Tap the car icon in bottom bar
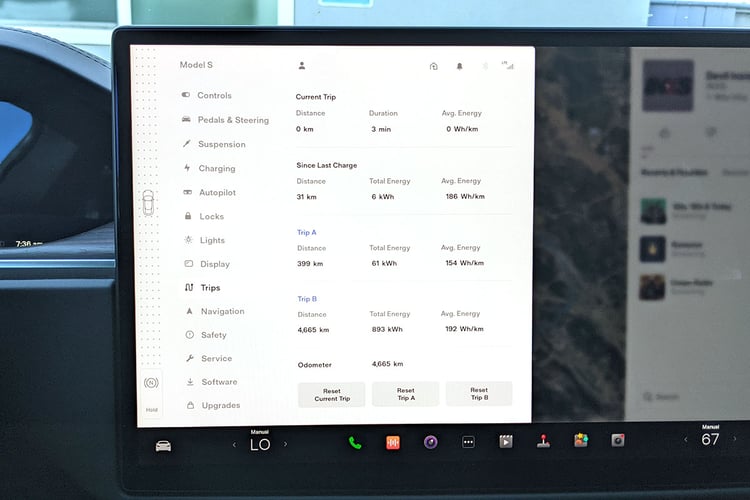The height and width of the screenshot is (500, 750). pos(163,445)
